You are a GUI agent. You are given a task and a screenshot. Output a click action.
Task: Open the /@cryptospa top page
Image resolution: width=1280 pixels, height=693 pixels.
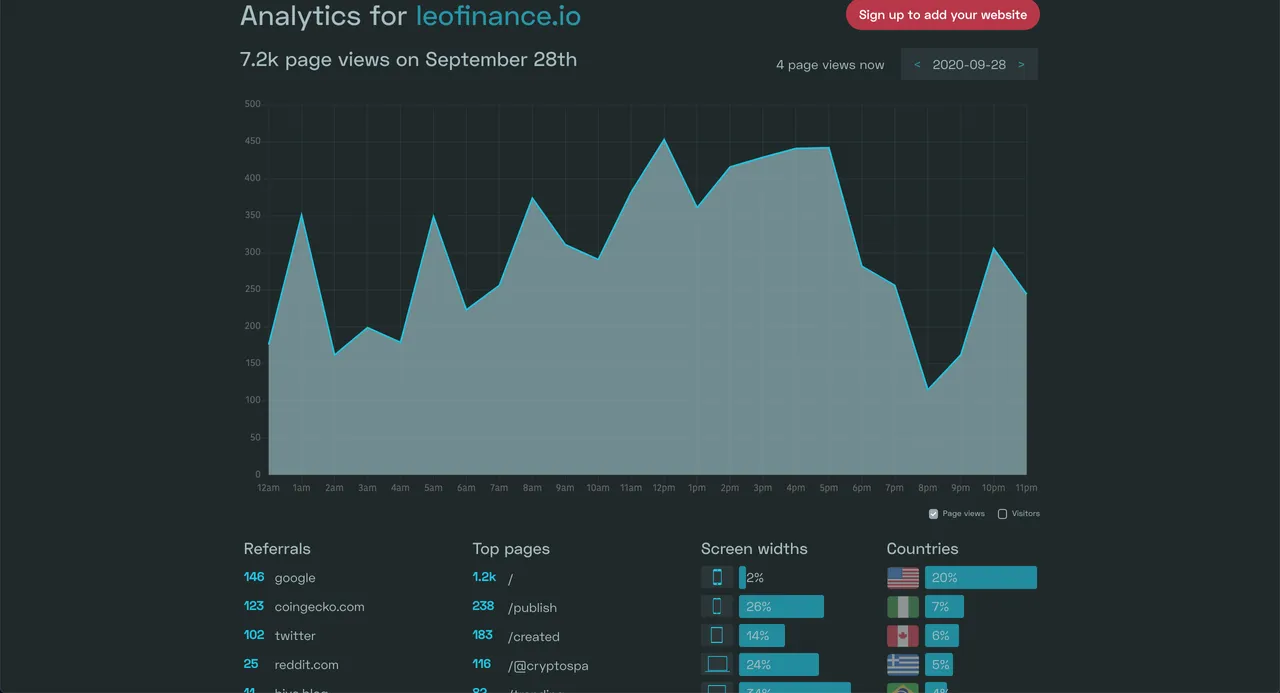pos(548,666)
